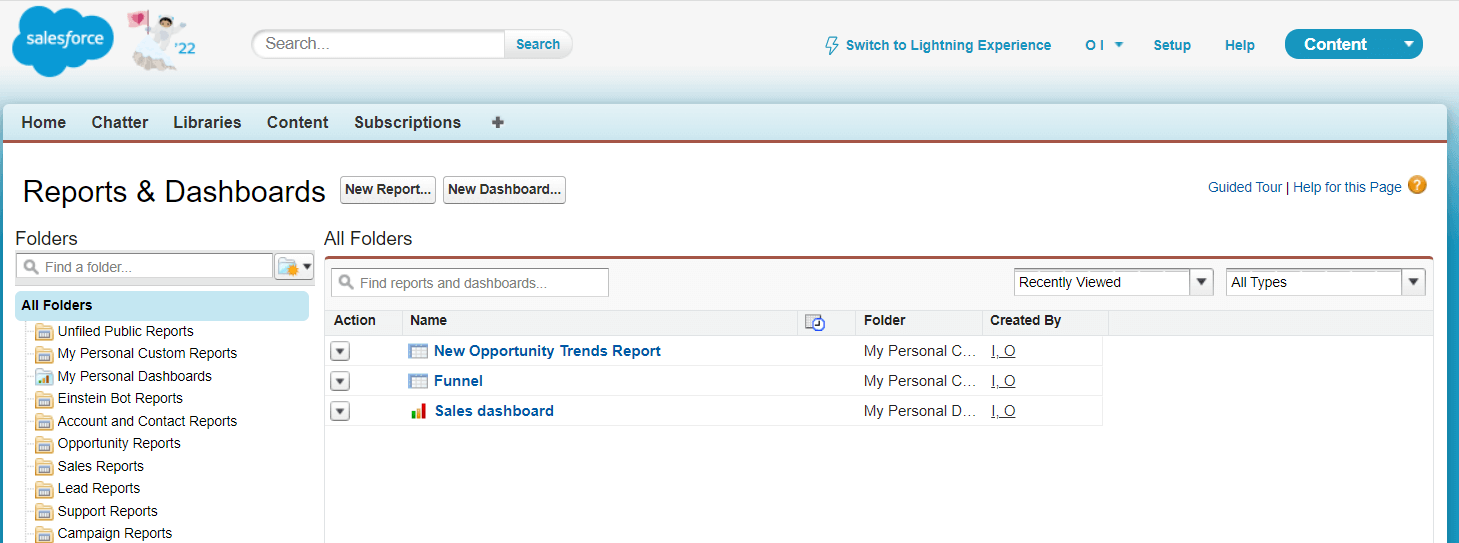
Task: Go to the Home tab
Action: 44,122
